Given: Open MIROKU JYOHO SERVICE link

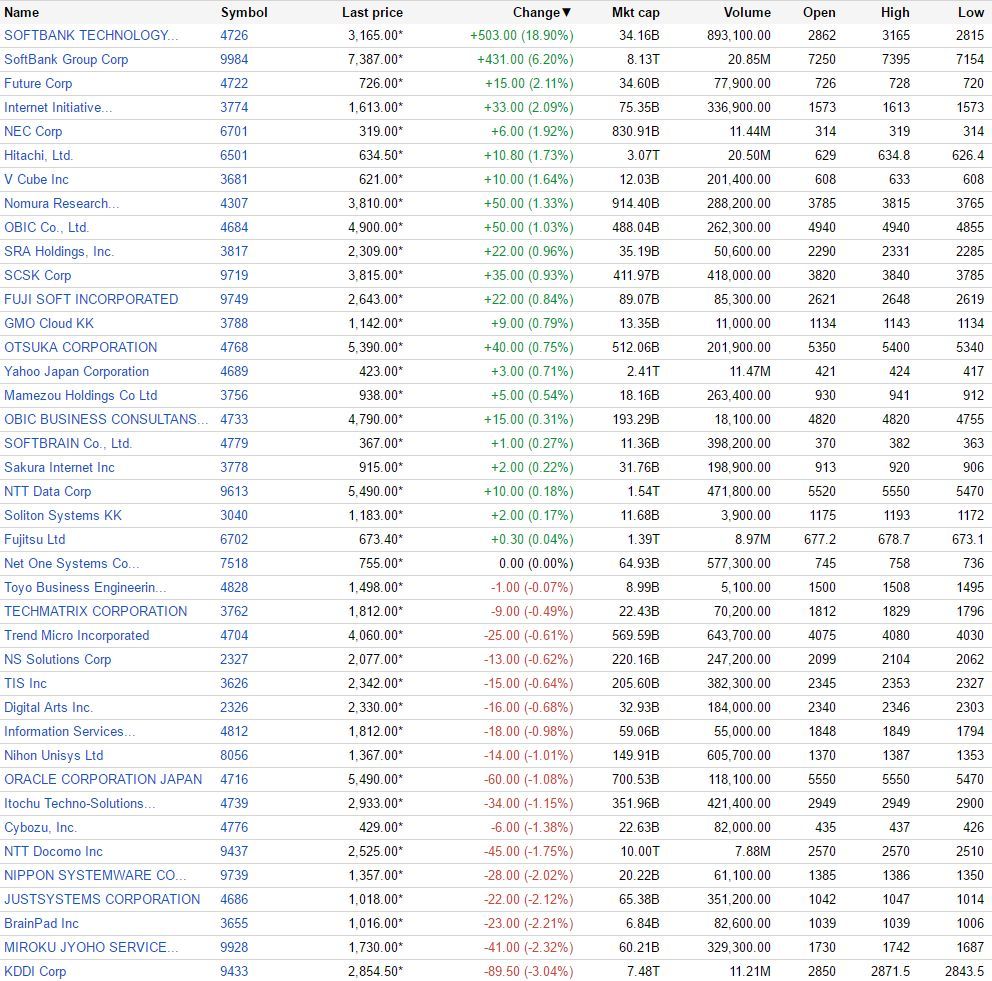Looking at the screenshot, I should (91, 947).
